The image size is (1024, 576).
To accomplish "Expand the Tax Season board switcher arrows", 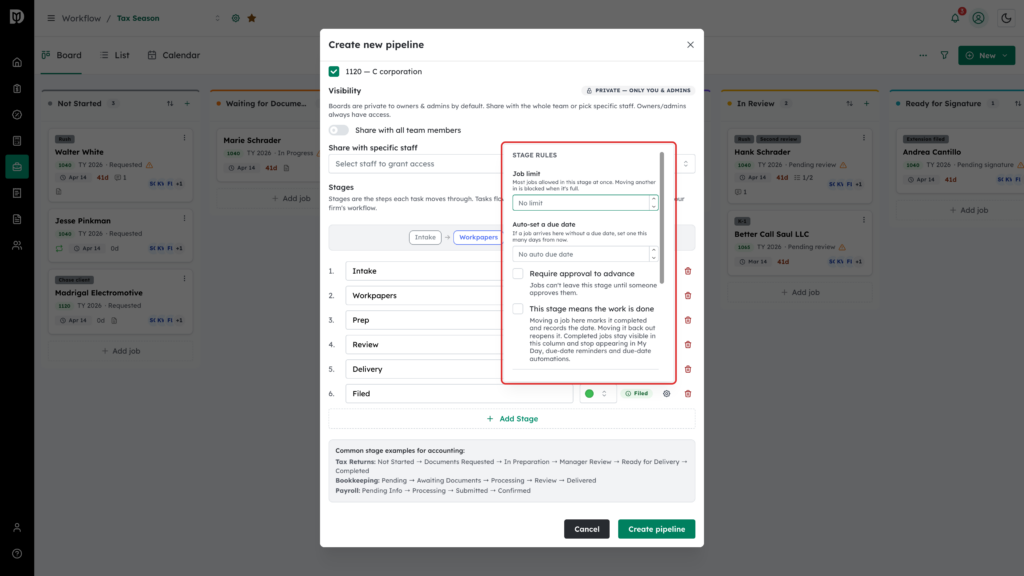I will (217, 18).
